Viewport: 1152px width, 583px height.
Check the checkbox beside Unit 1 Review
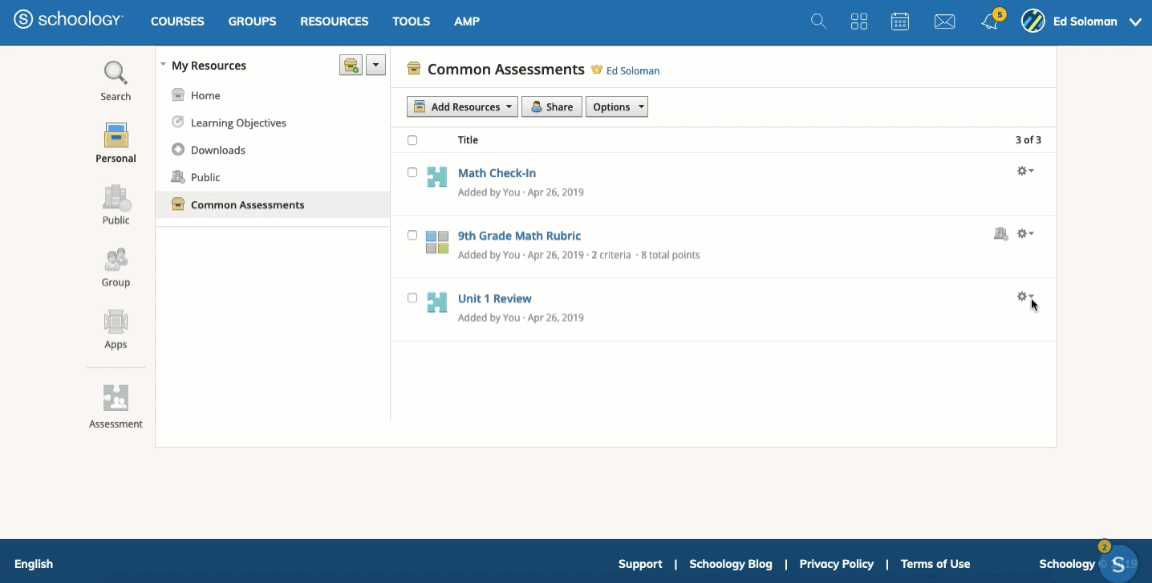[414, 296]
